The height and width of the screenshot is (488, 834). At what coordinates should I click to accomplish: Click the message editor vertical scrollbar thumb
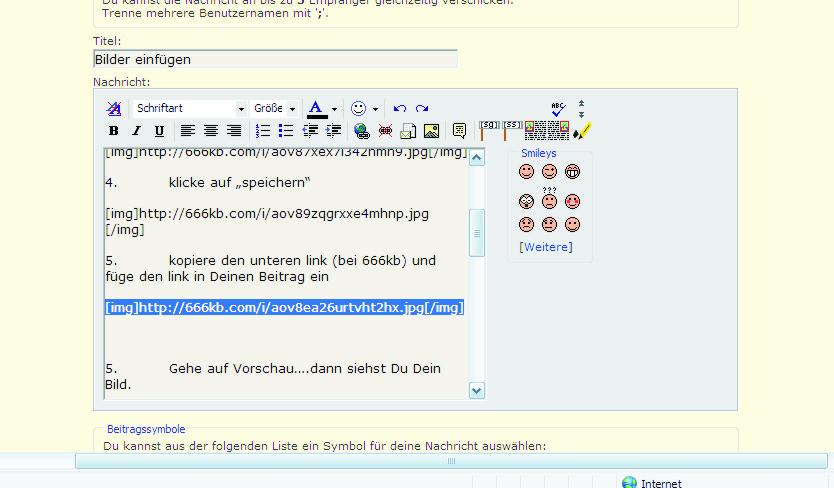coord(477,233)
